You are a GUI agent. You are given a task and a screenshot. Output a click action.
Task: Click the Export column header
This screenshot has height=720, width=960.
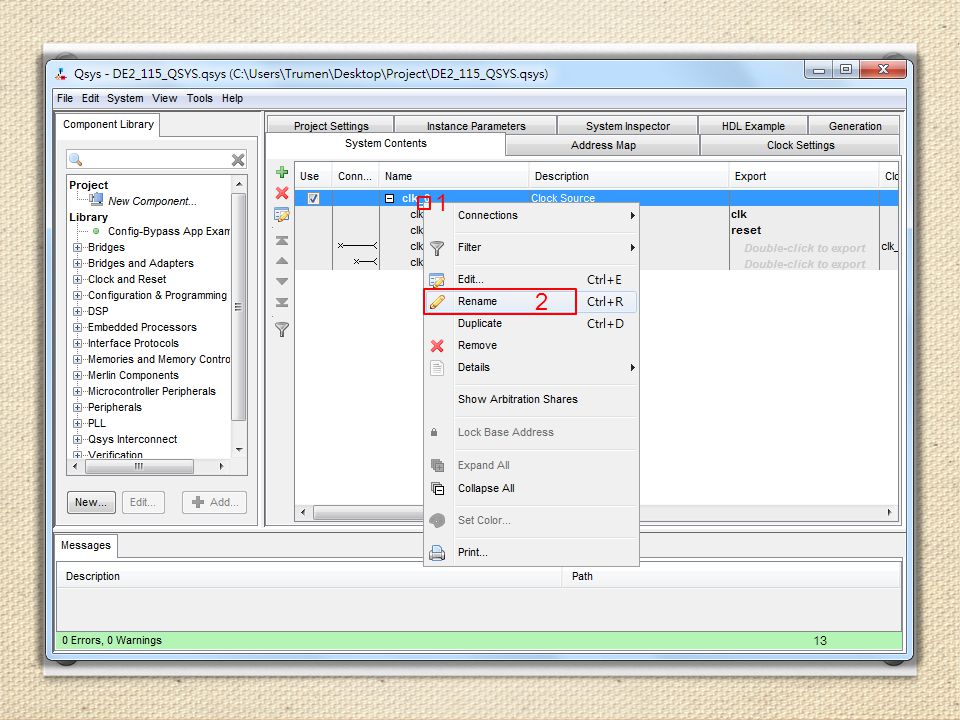click(804, 176)
